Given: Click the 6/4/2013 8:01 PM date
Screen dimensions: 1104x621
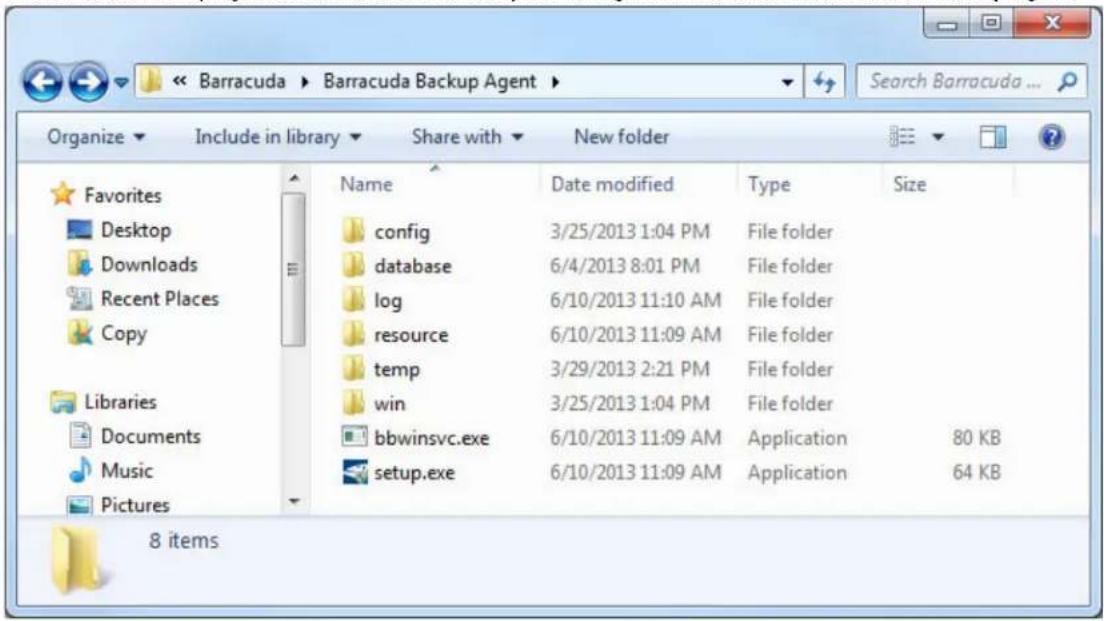Looking at the screenshot, I should [x=625, y=266].
